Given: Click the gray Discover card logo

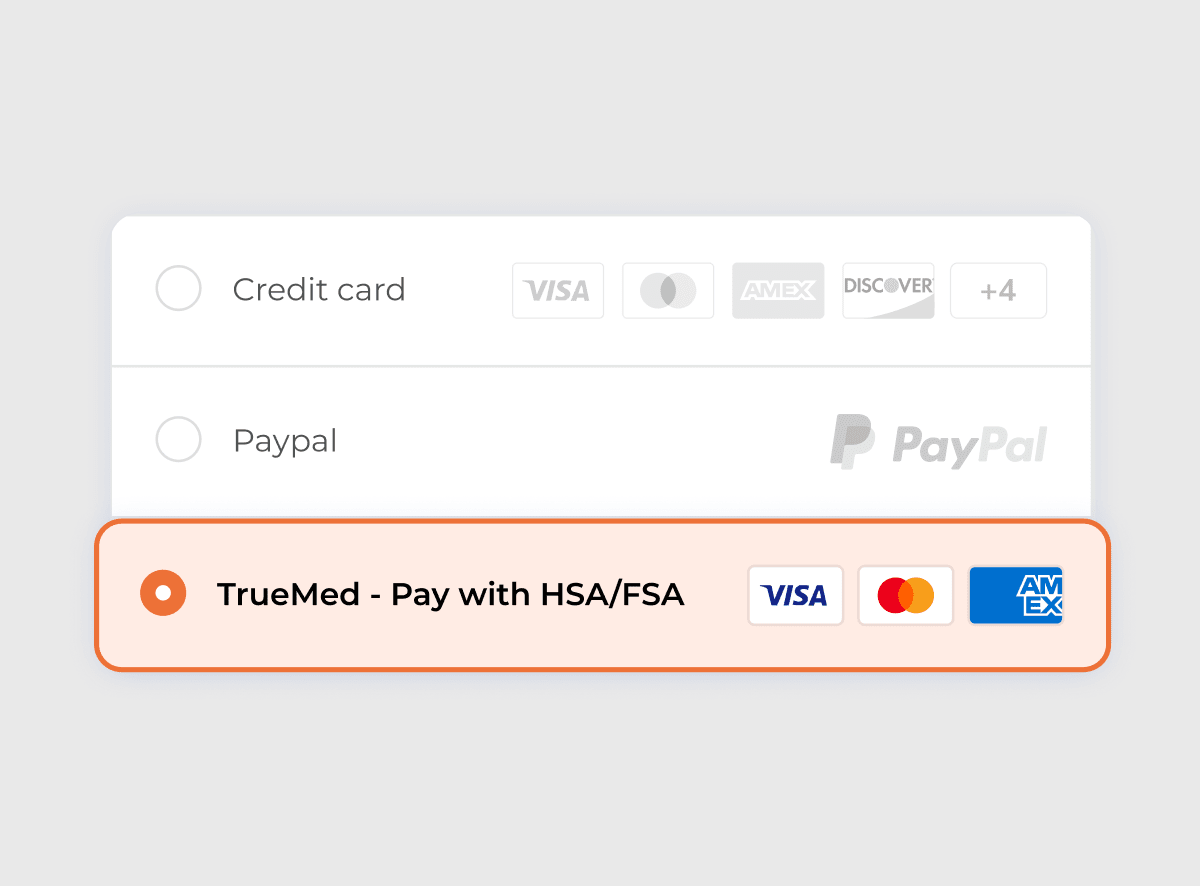Looking at the screenshot, I should [888, 291].
